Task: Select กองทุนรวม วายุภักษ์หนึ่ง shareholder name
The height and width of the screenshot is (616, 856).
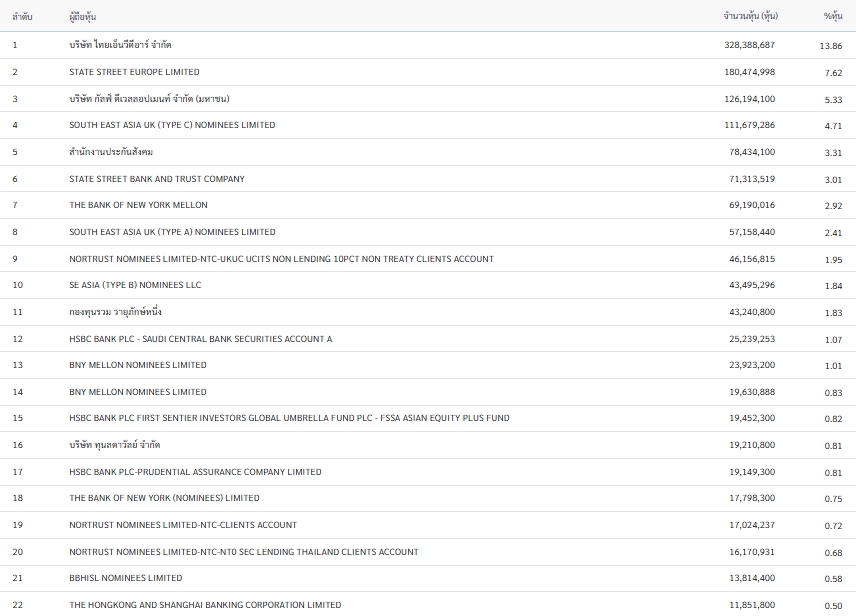Action: (x=115, y=312)
